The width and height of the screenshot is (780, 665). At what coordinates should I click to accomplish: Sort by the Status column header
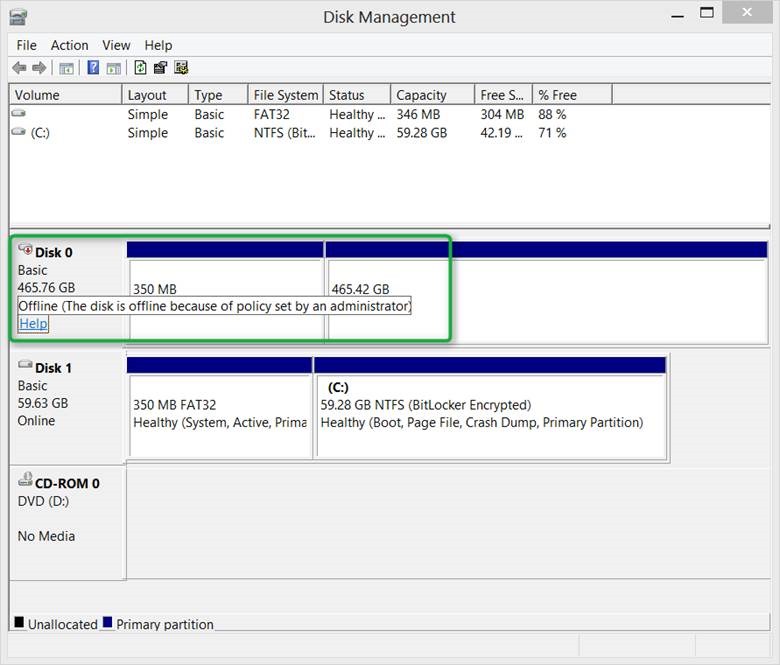point(357,95)
